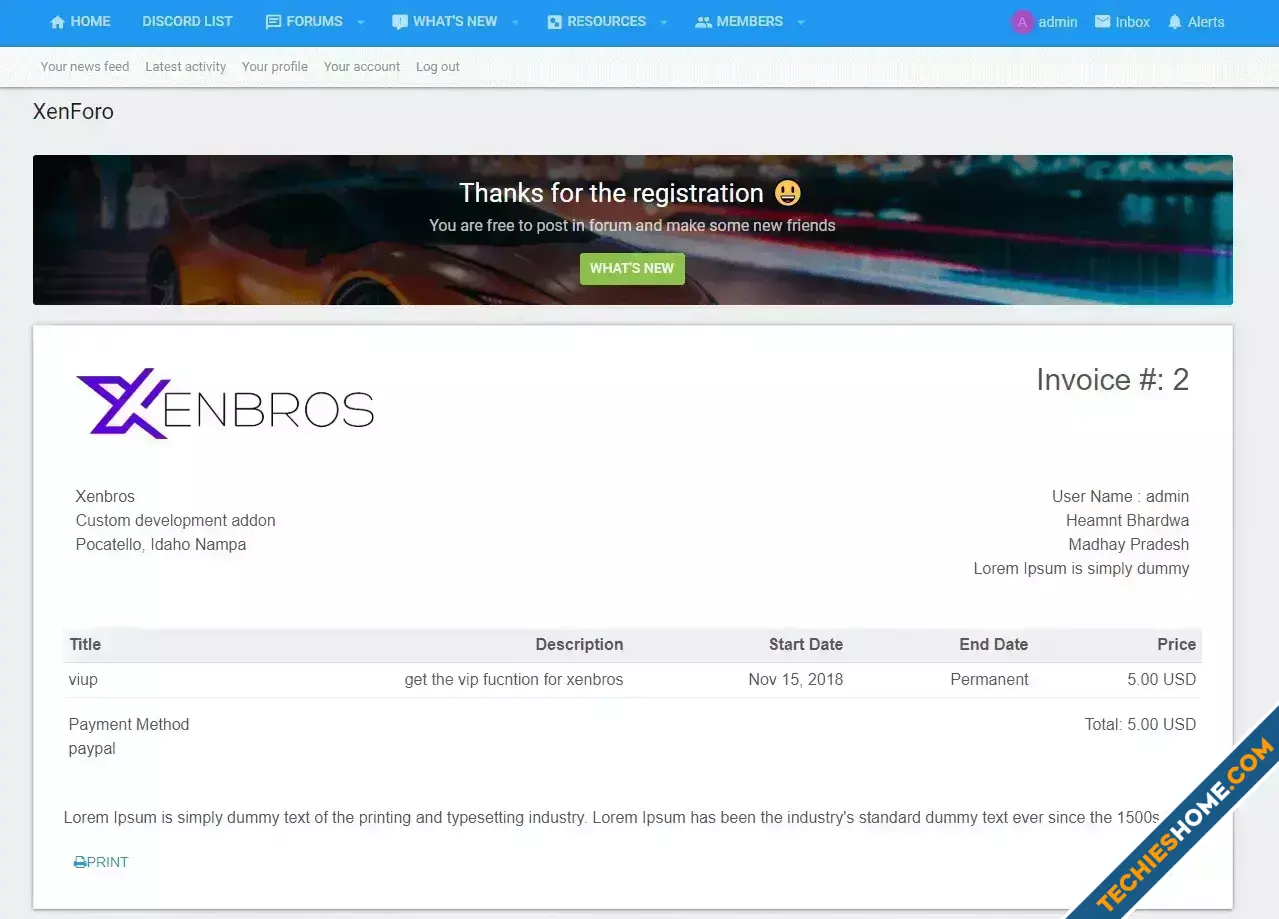
Task: Click 'get the vip fucntion for xenbros' cell
Action: 514,680
